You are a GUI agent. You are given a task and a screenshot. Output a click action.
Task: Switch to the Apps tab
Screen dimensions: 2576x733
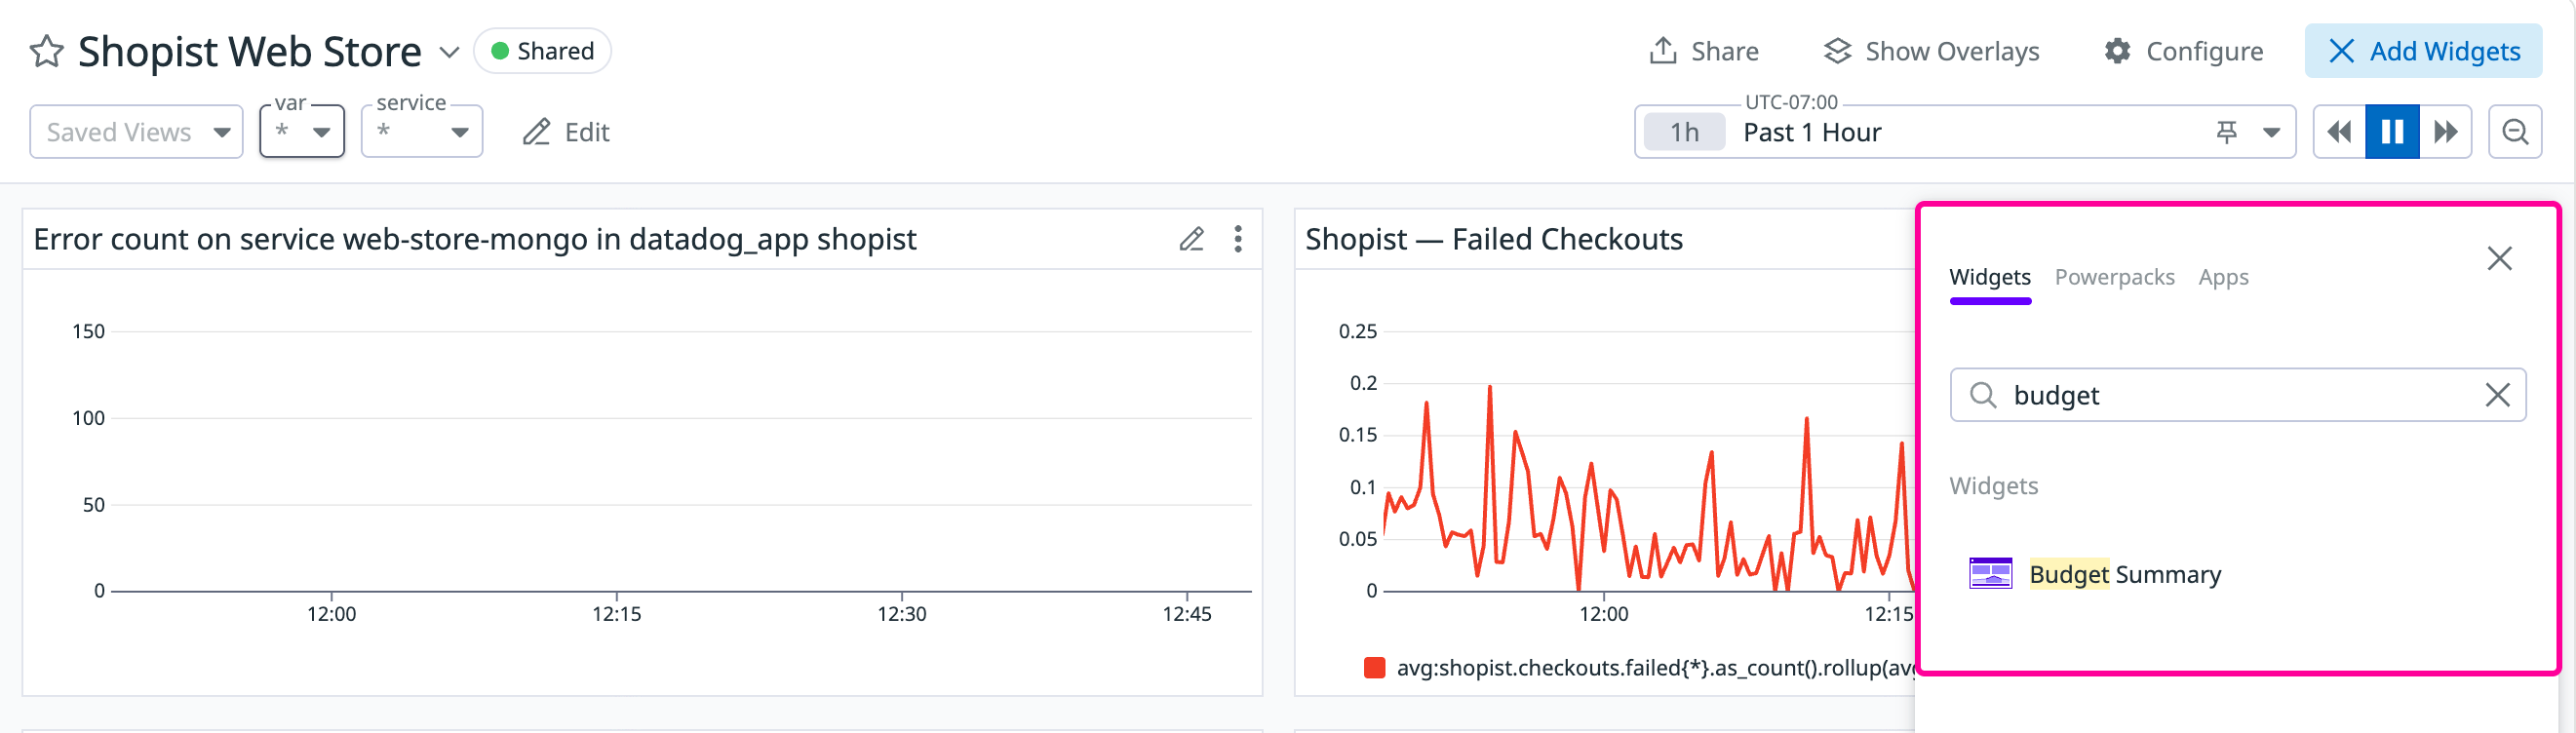[x=2223, y=277]
